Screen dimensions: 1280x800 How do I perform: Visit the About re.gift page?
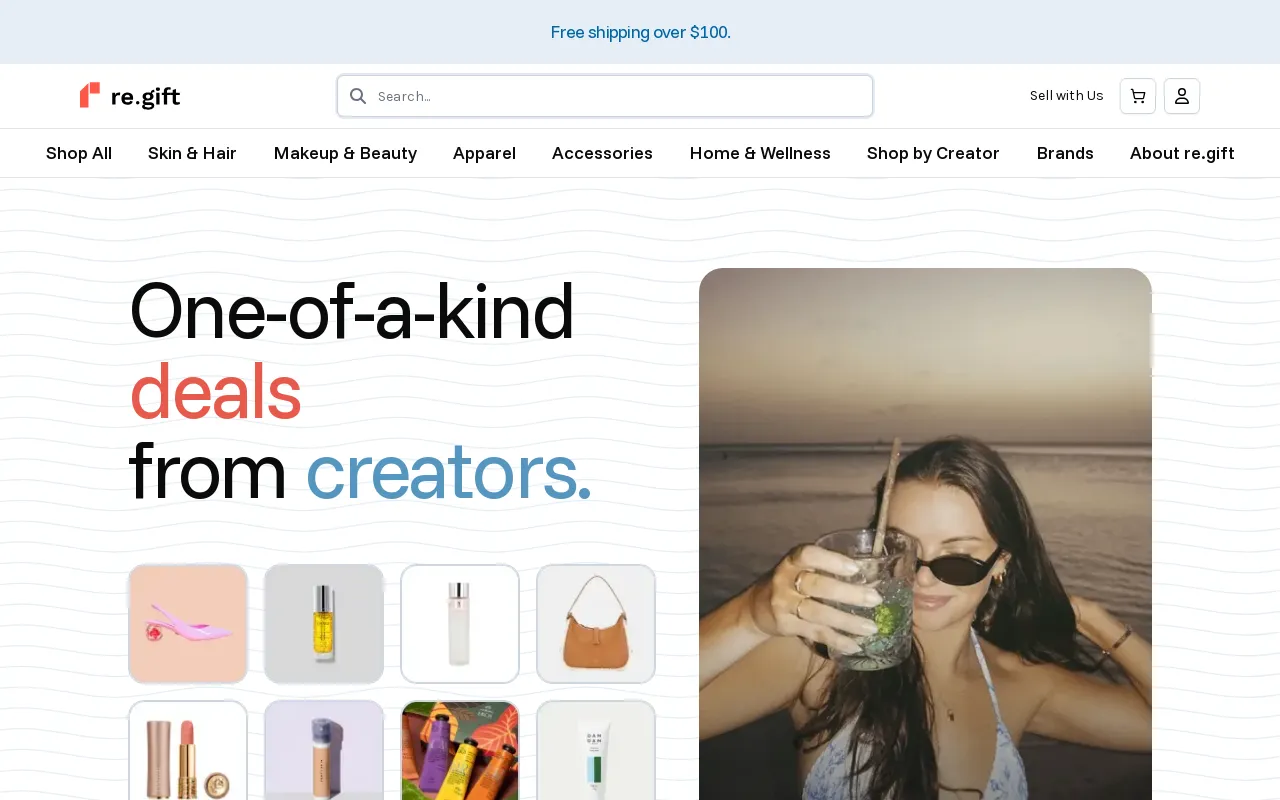coord(1182,153)
